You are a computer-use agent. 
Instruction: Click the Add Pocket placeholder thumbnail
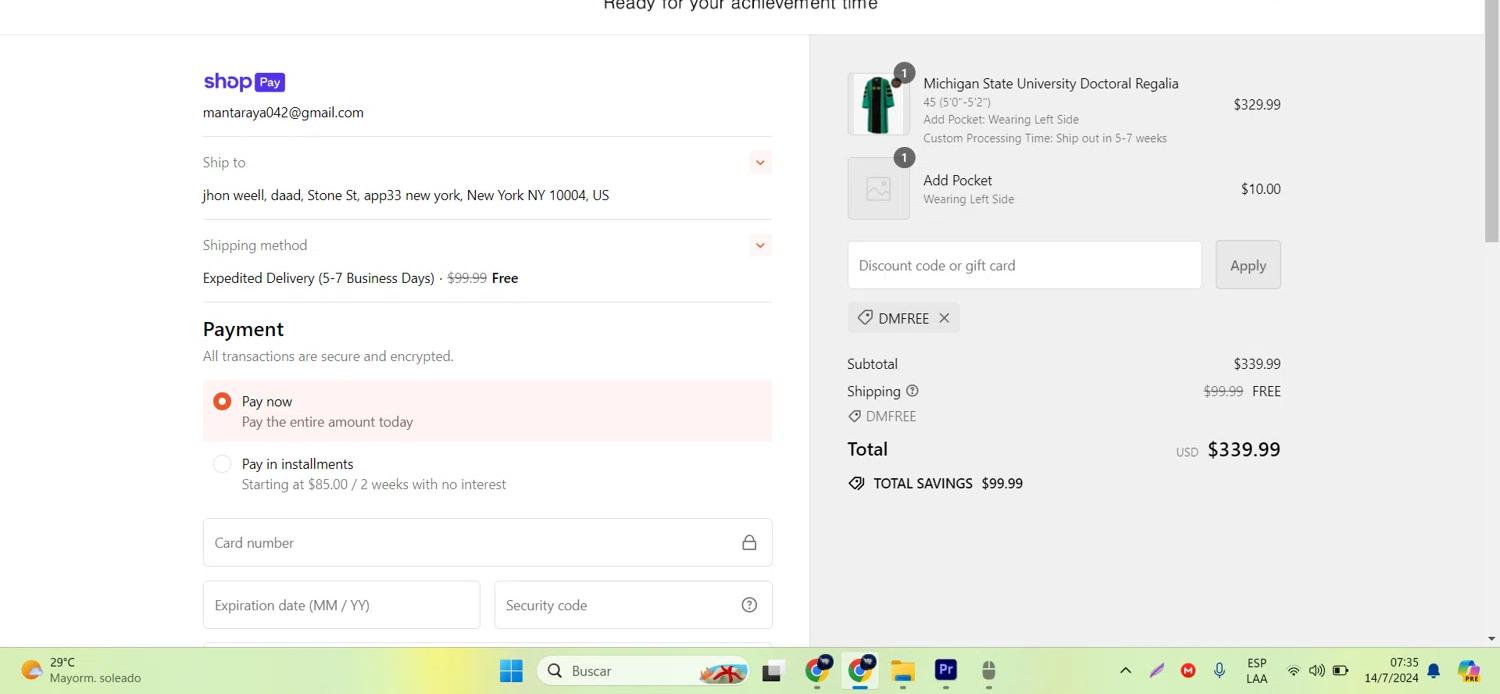(x=878, y=188)
